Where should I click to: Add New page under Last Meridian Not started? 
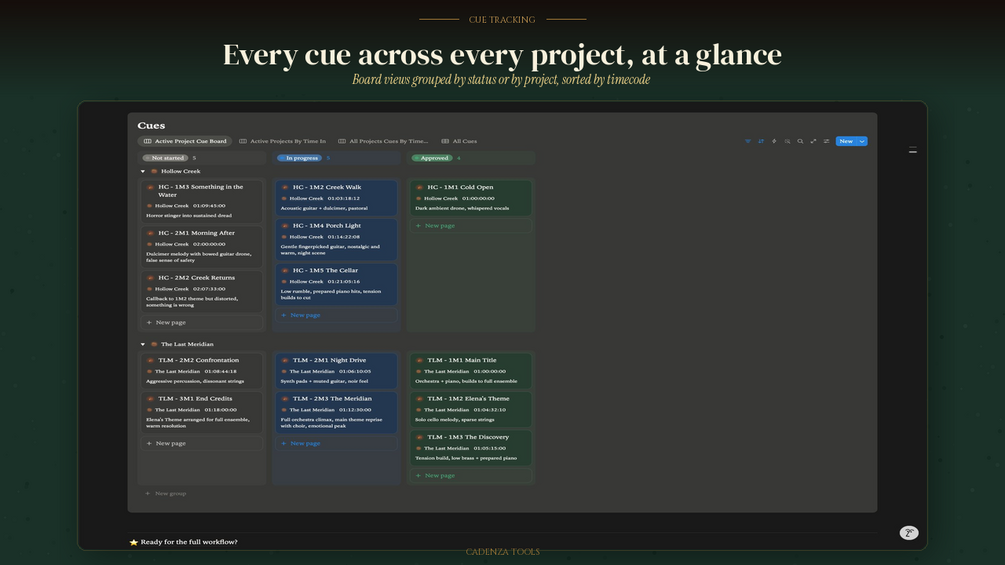pyautogui.click(x=201, y=443)
